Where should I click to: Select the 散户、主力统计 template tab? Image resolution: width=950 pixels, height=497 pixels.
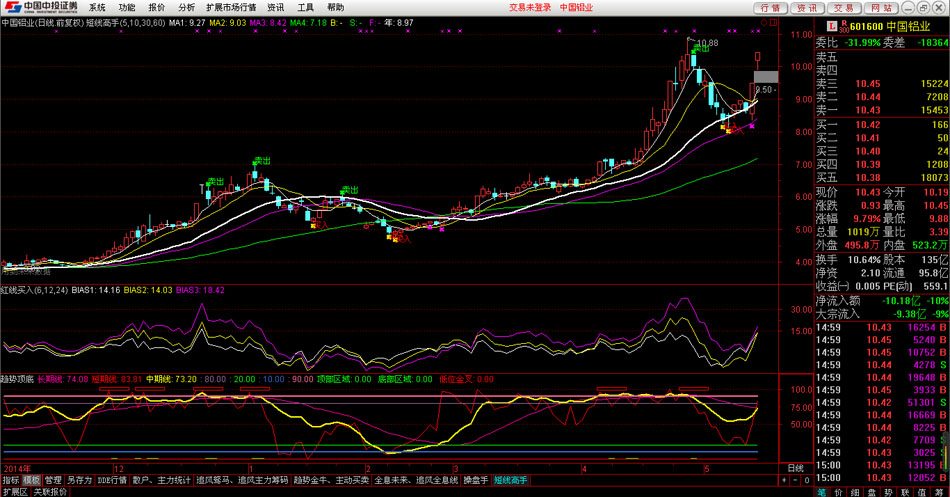161,480
